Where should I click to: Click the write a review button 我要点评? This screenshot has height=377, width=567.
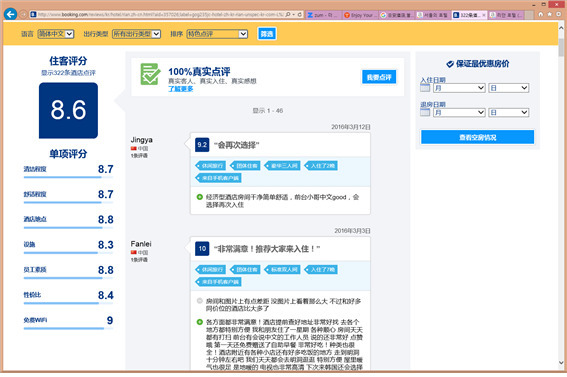[379, 77]
